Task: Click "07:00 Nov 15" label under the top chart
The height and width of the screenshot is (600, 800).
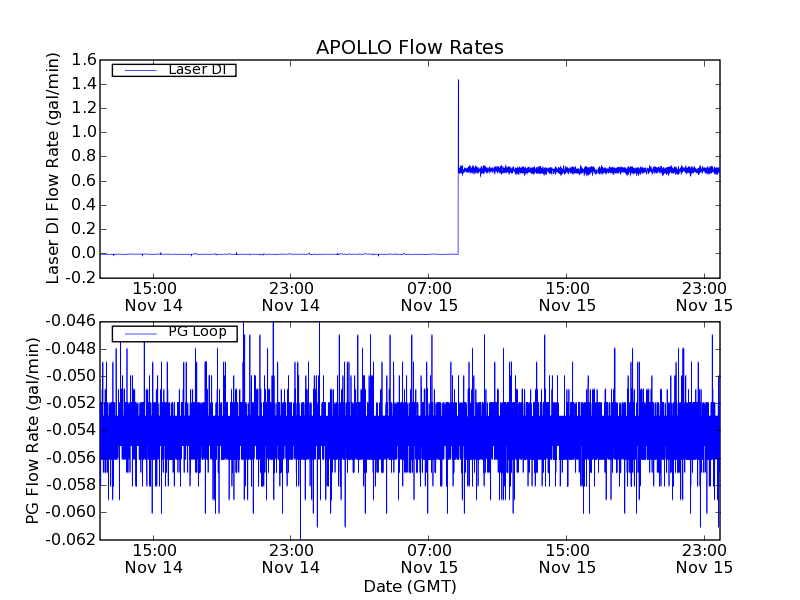Action: point(429,296)
